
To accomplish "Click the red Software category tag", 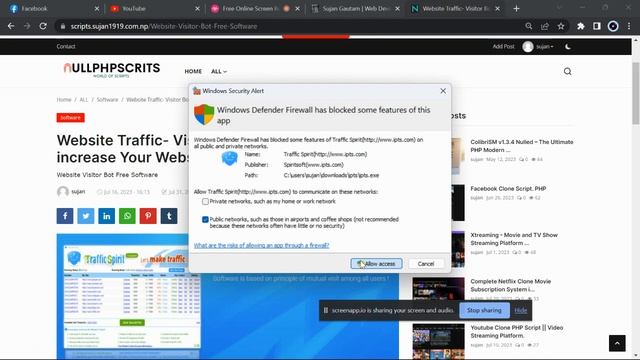I will tap(71, 118).
